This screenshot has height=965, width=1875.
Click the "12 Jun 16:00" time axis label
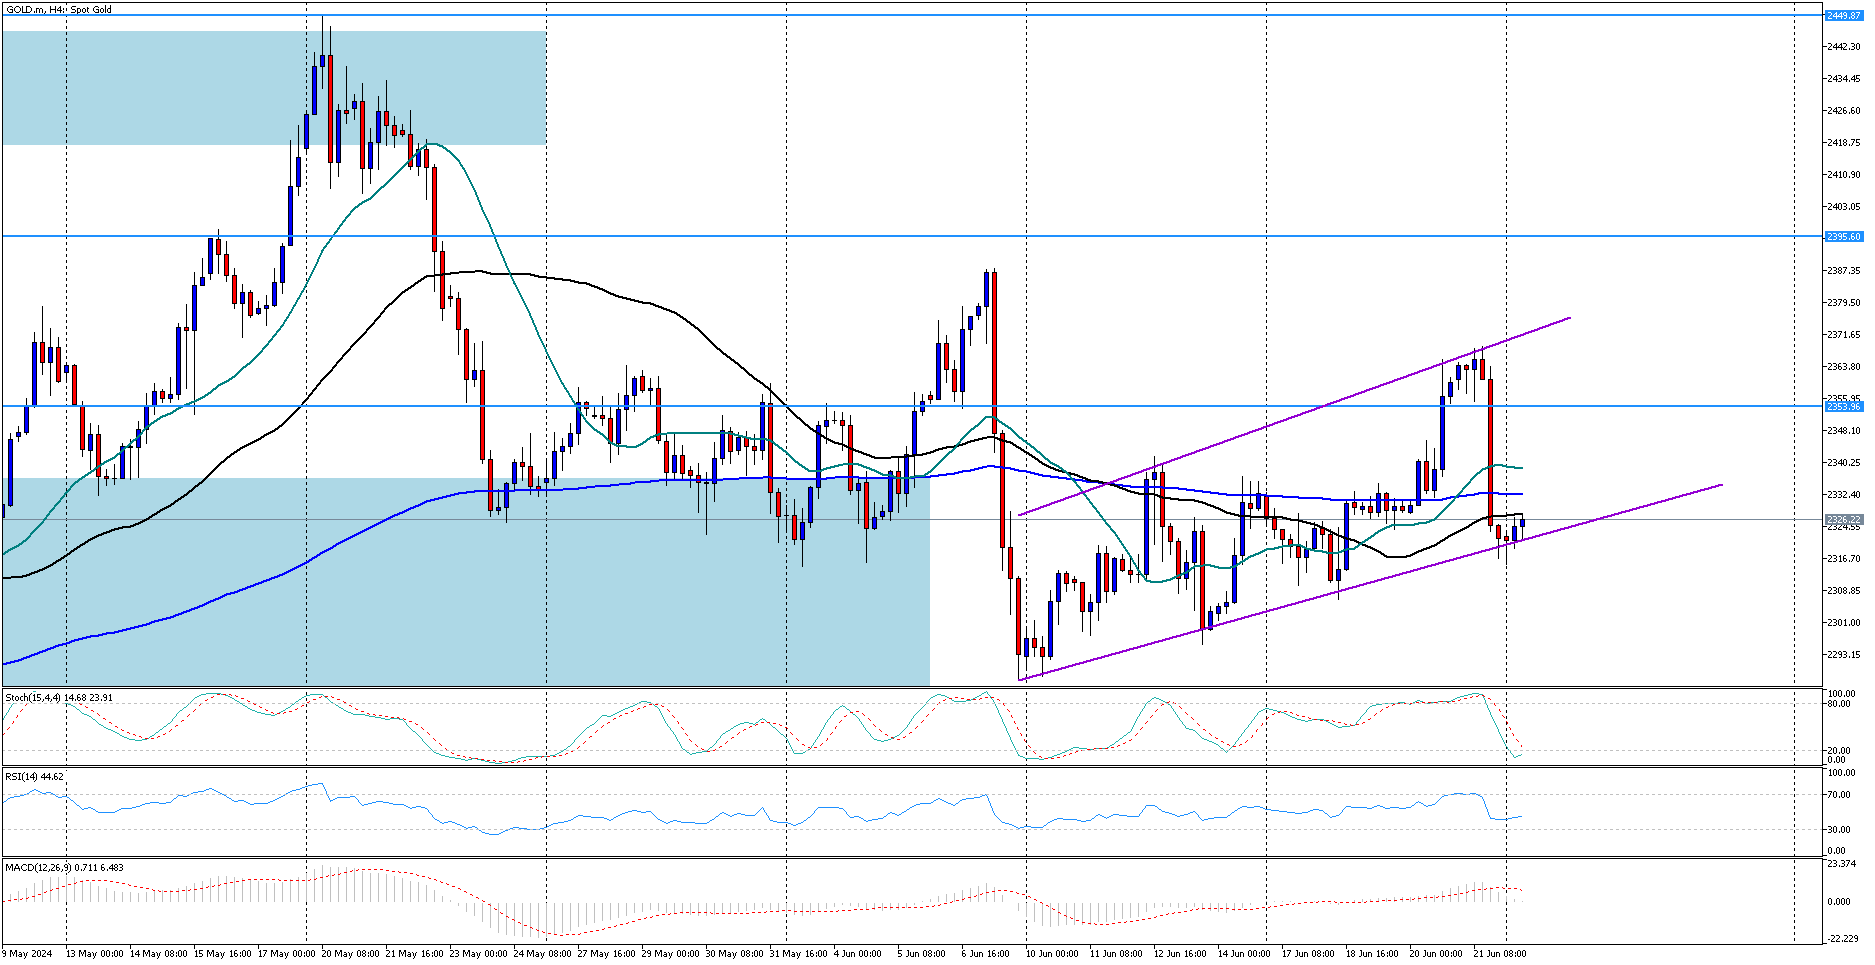pyautogui.click(x=1181, y=954)
